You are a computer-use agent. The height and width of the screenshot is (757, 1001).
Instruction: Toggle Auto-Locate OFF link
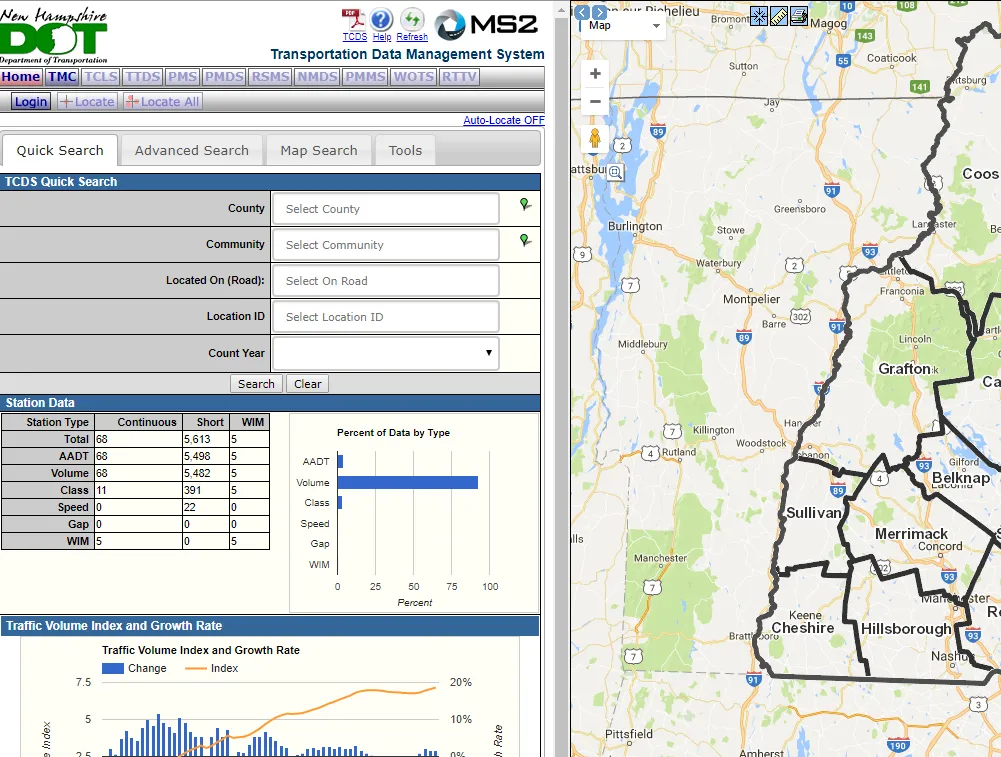click(504, 120)
